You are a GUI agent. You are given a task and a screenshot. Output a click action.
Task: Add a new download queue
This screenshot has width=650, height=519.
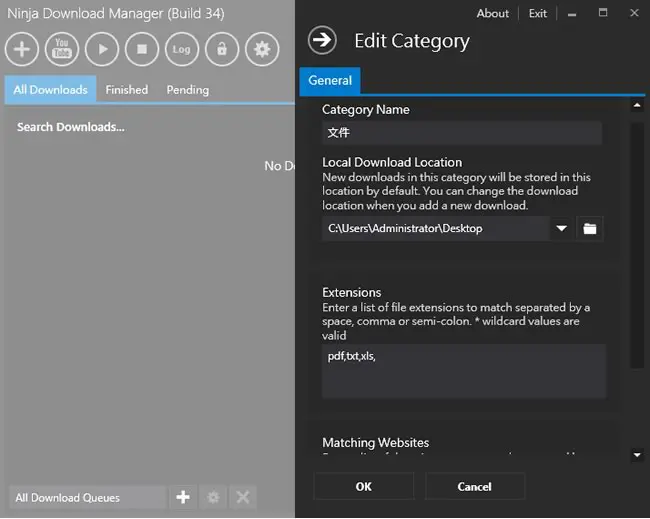click(x=183, y=497)
